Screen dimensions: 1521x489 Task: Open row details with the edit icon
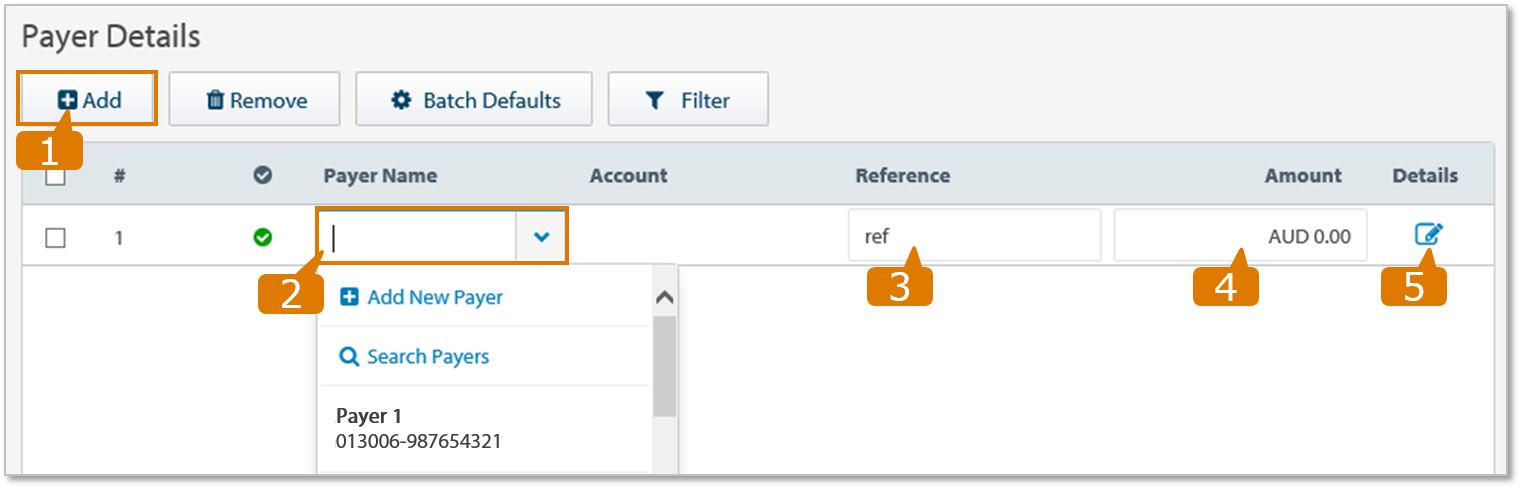(x=1428, y=235)
